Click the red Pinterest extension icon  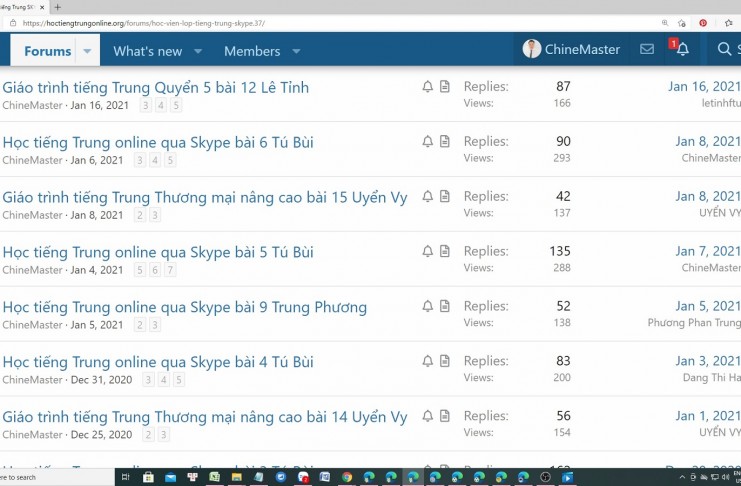coord(703,23)
